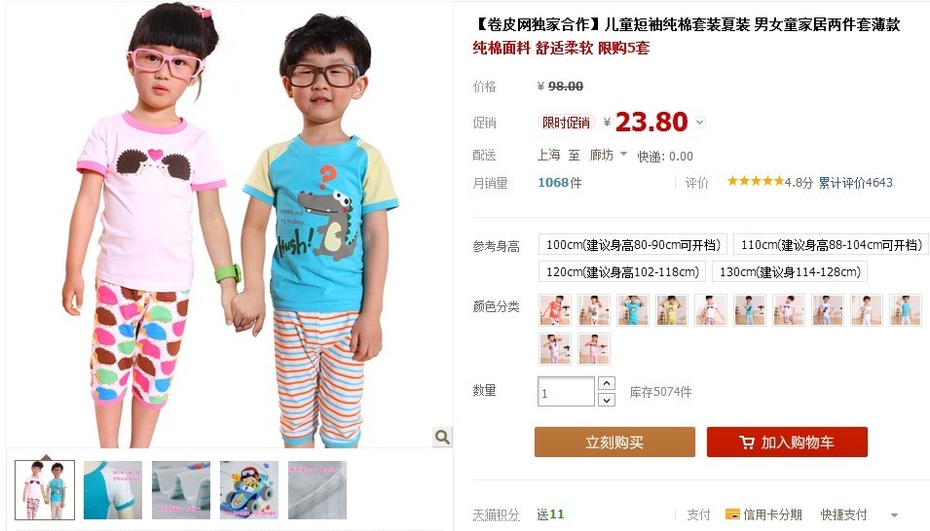Select size 130cm (建议身114-128cm)
This screenshot has height=531, width=930.
789,272
